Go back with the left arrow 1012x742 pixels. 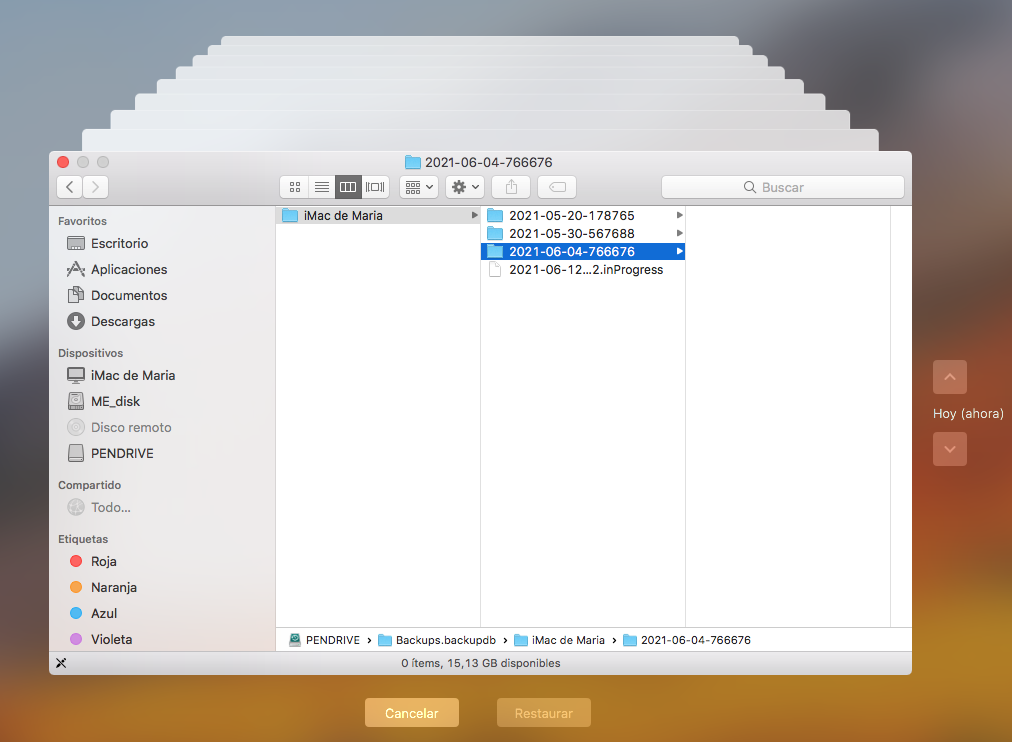click(70, 187)
